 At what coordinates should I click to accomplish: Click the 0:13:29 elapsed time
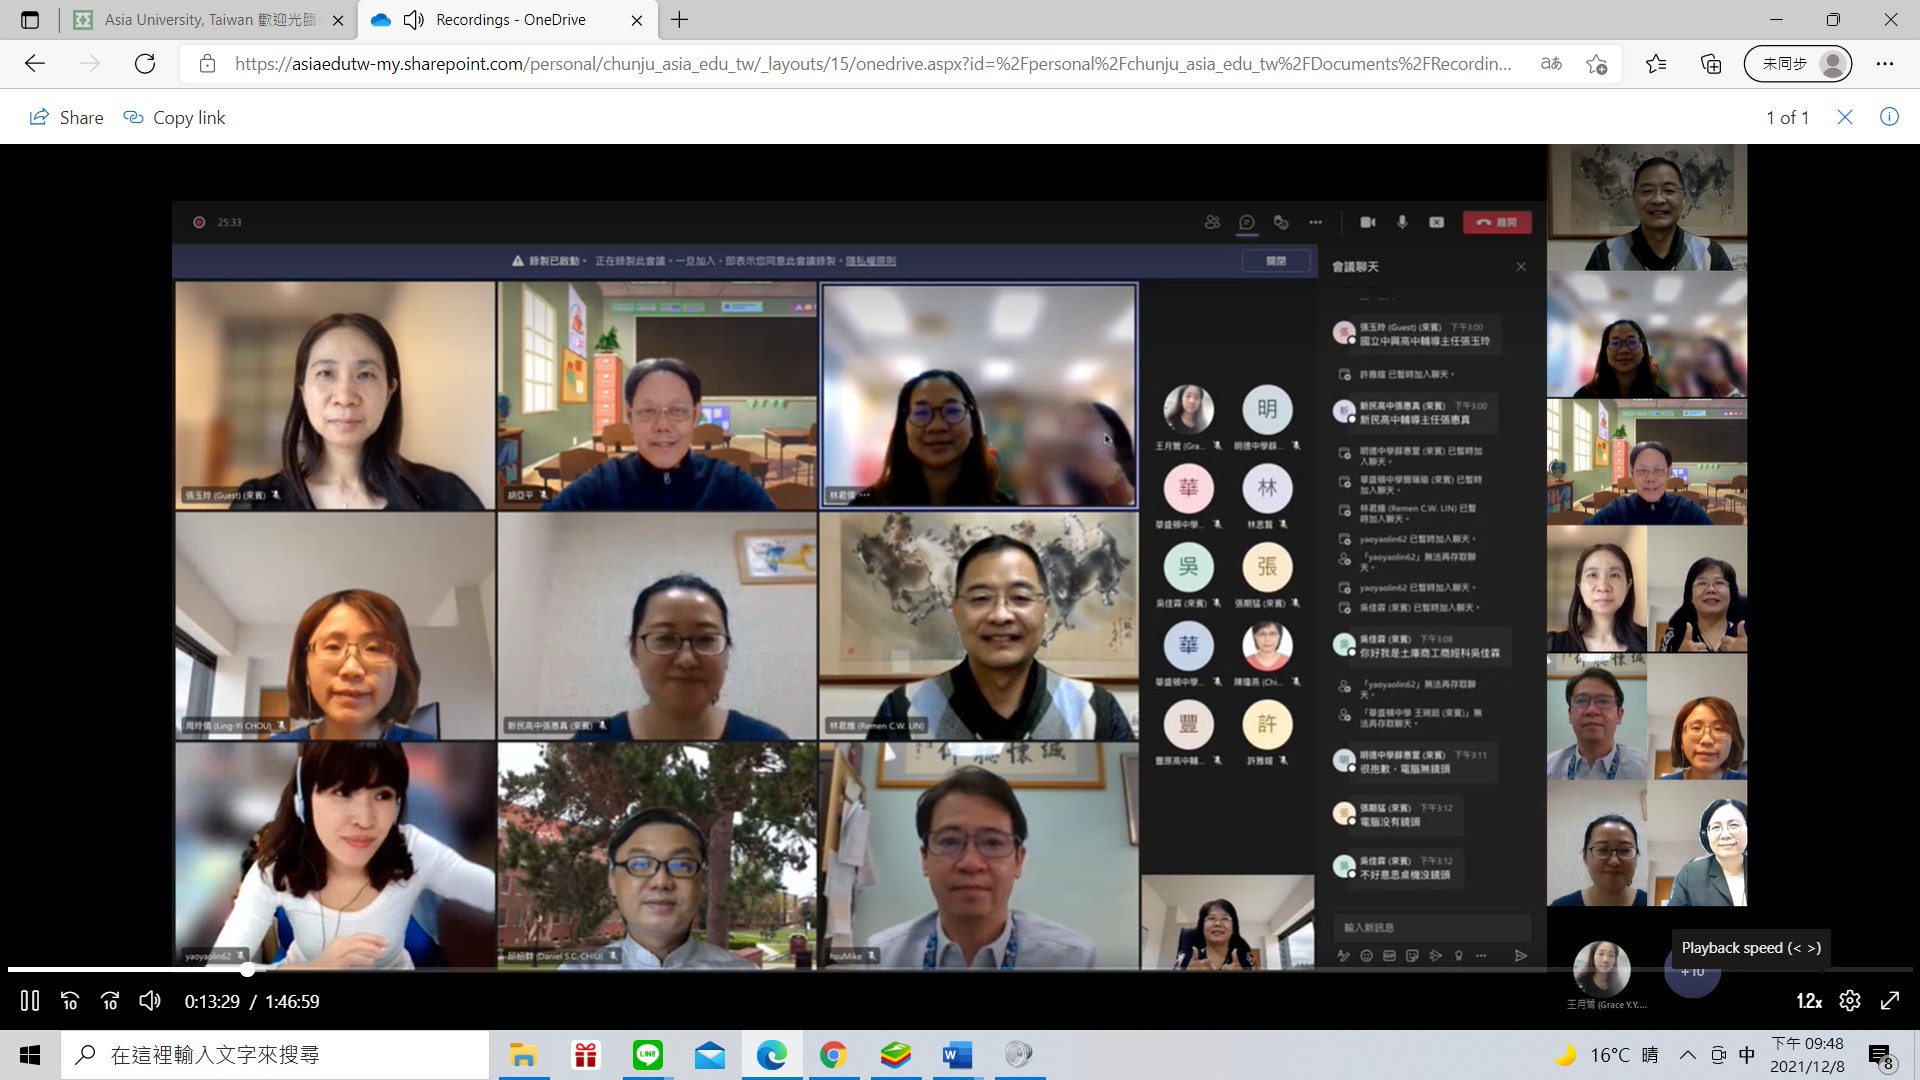(212, 1002)
